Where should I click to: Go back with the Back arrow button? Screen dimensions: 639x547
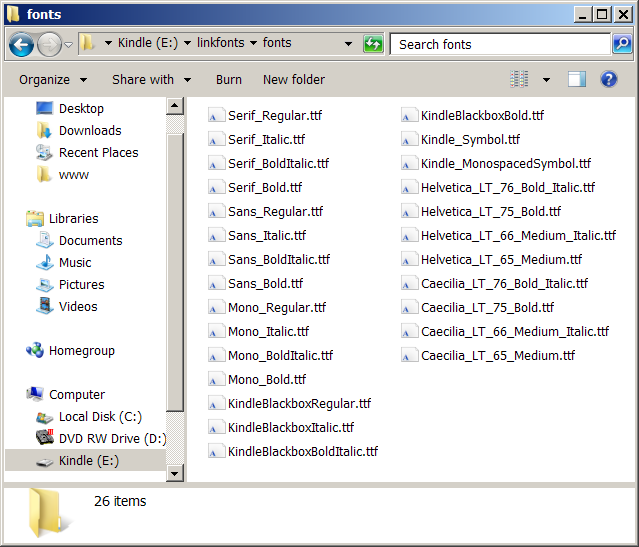coord(21,44)
